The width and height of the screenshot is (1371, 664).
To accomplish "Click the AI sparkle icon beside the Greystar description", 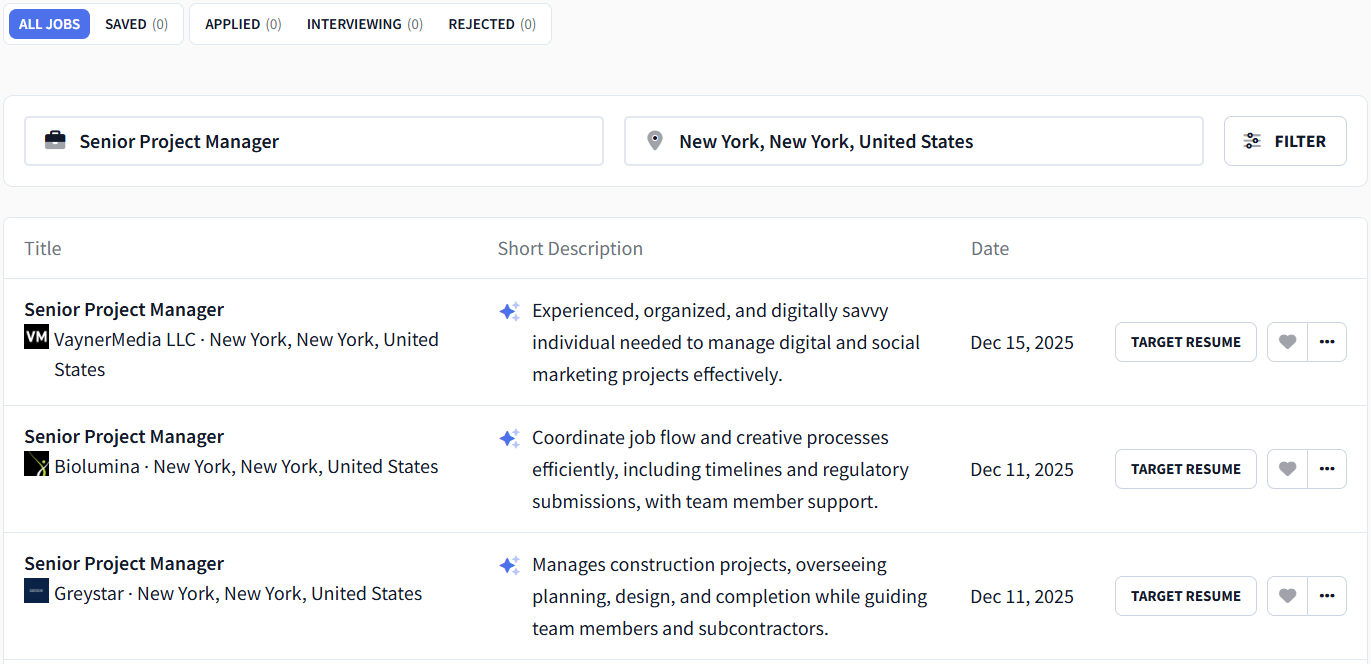I will (x=509, y=564).
